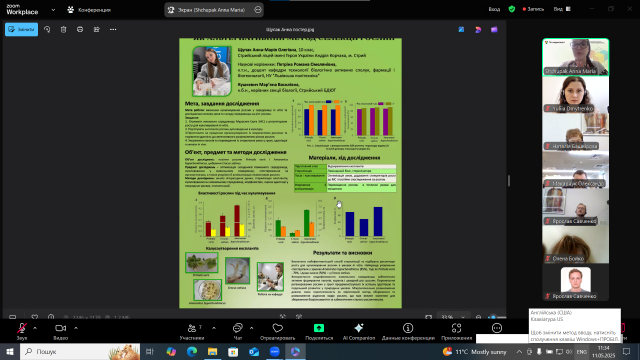Expand video options arrow next to Видео
Image resolution: width=640 pixels, height=360 pixels.
pyautogui.click(x=76, y=328)
